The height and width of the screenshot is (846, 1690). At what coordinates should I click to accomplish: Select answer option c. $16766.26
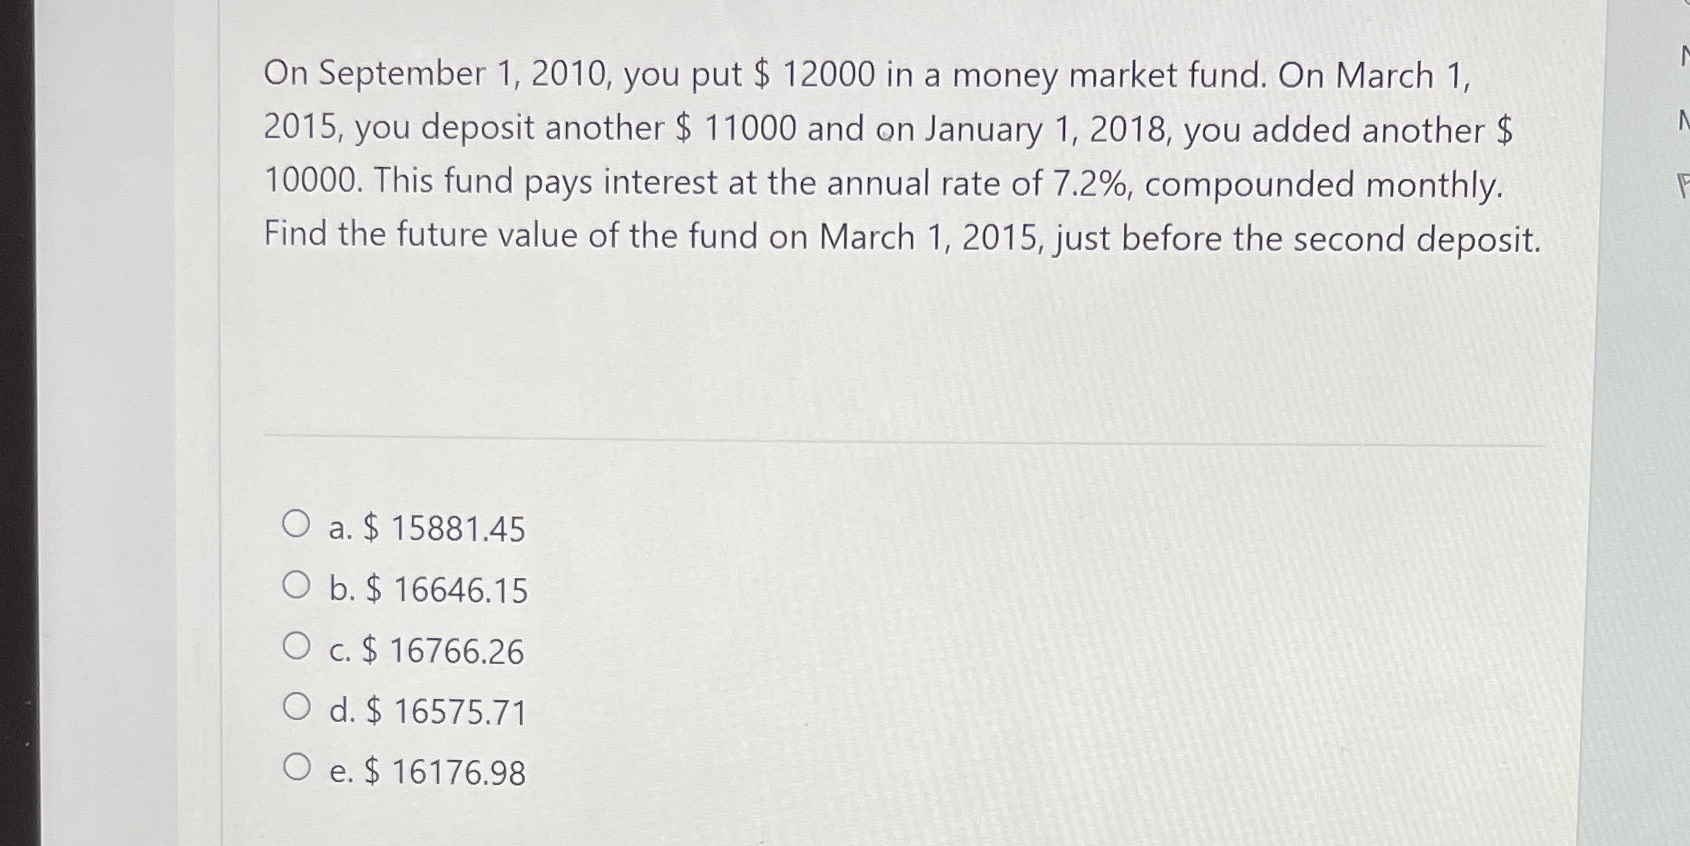pyautogui.click(x=297, y=646)
